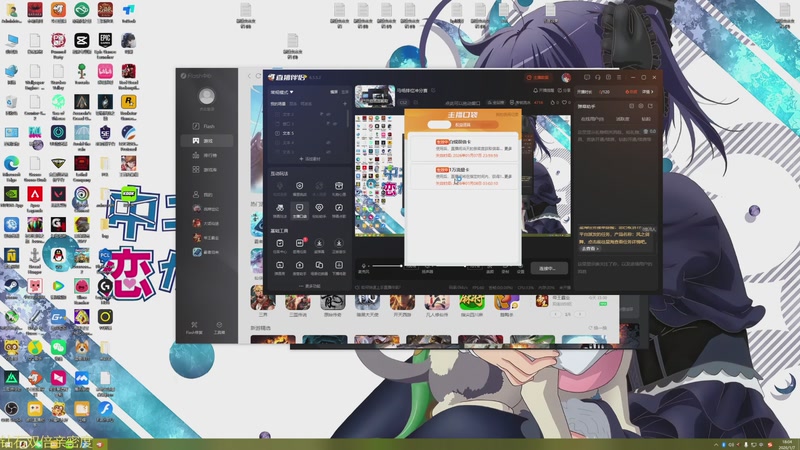The width and height of the screenshot is (800, 450).
Task: Pop out the 弹幕助手 panel with its rightmost header icon
Action: coord(651,106)
